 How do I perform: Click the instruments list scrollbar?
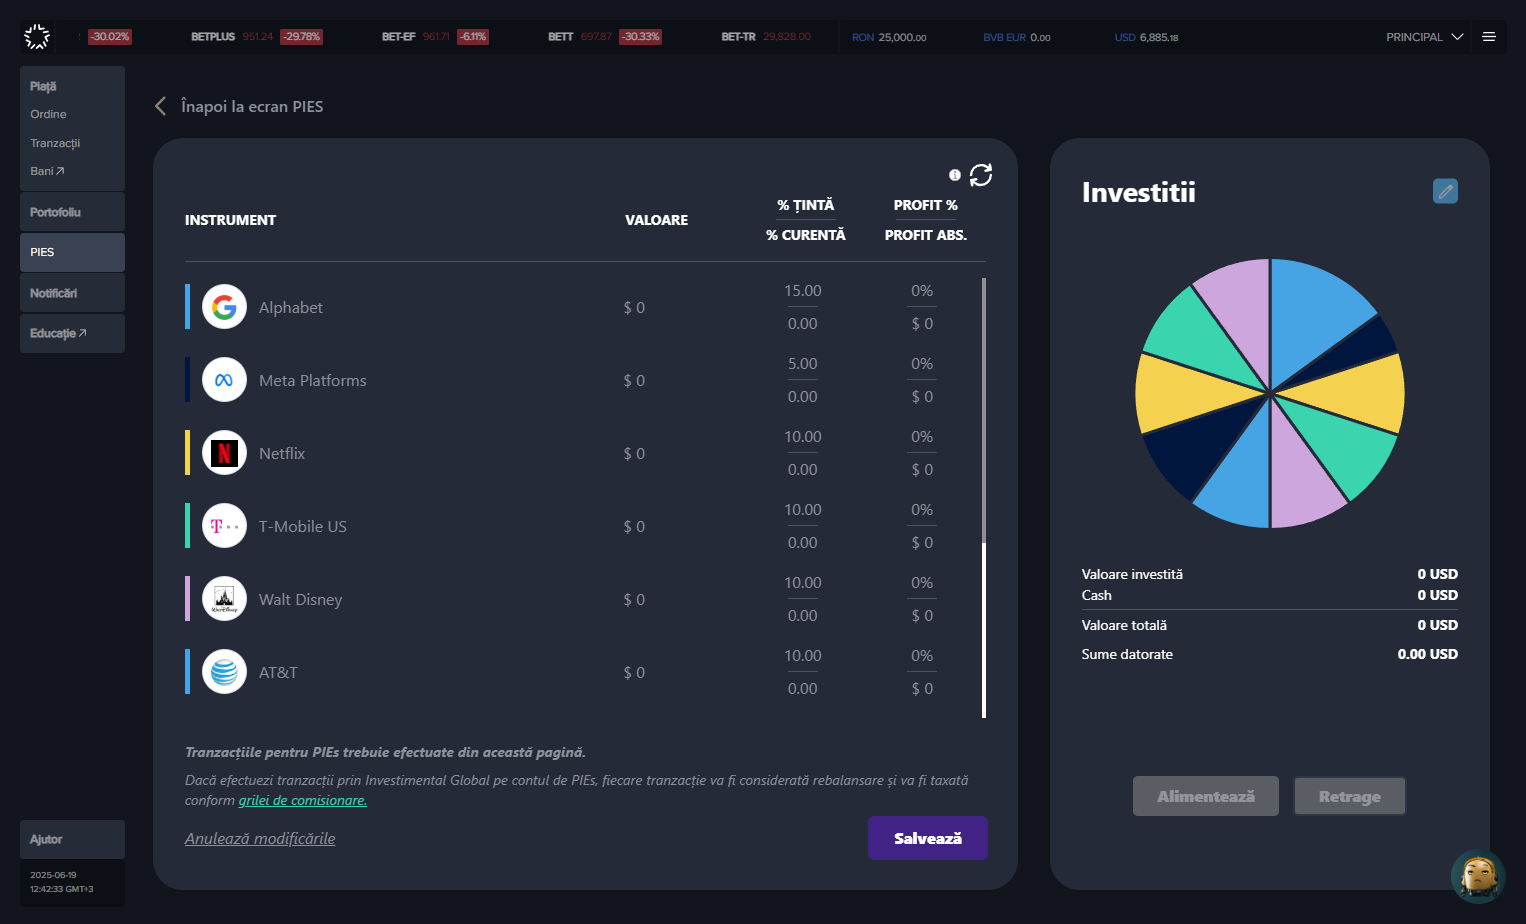click(x=984, y=498)
